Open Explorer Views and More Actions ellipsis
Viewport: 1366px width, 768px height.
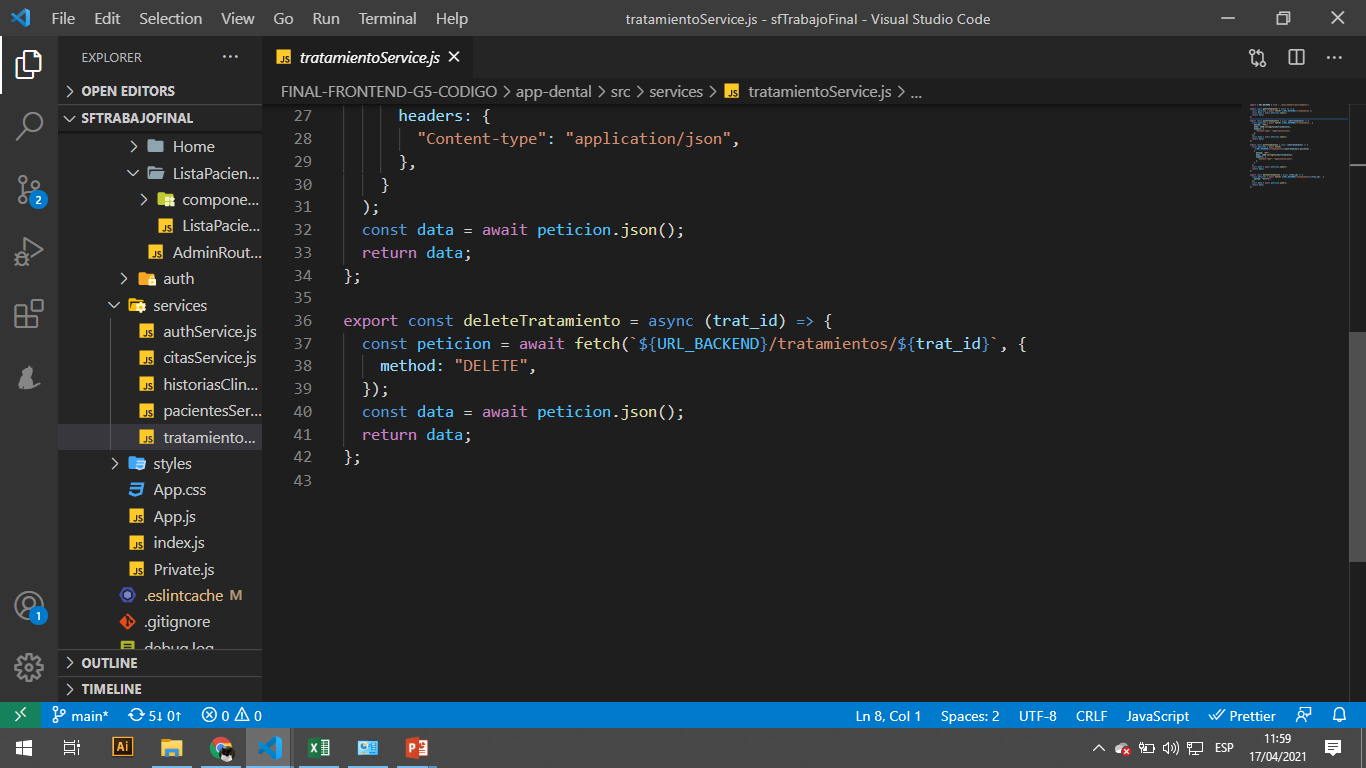coord(231,57)
